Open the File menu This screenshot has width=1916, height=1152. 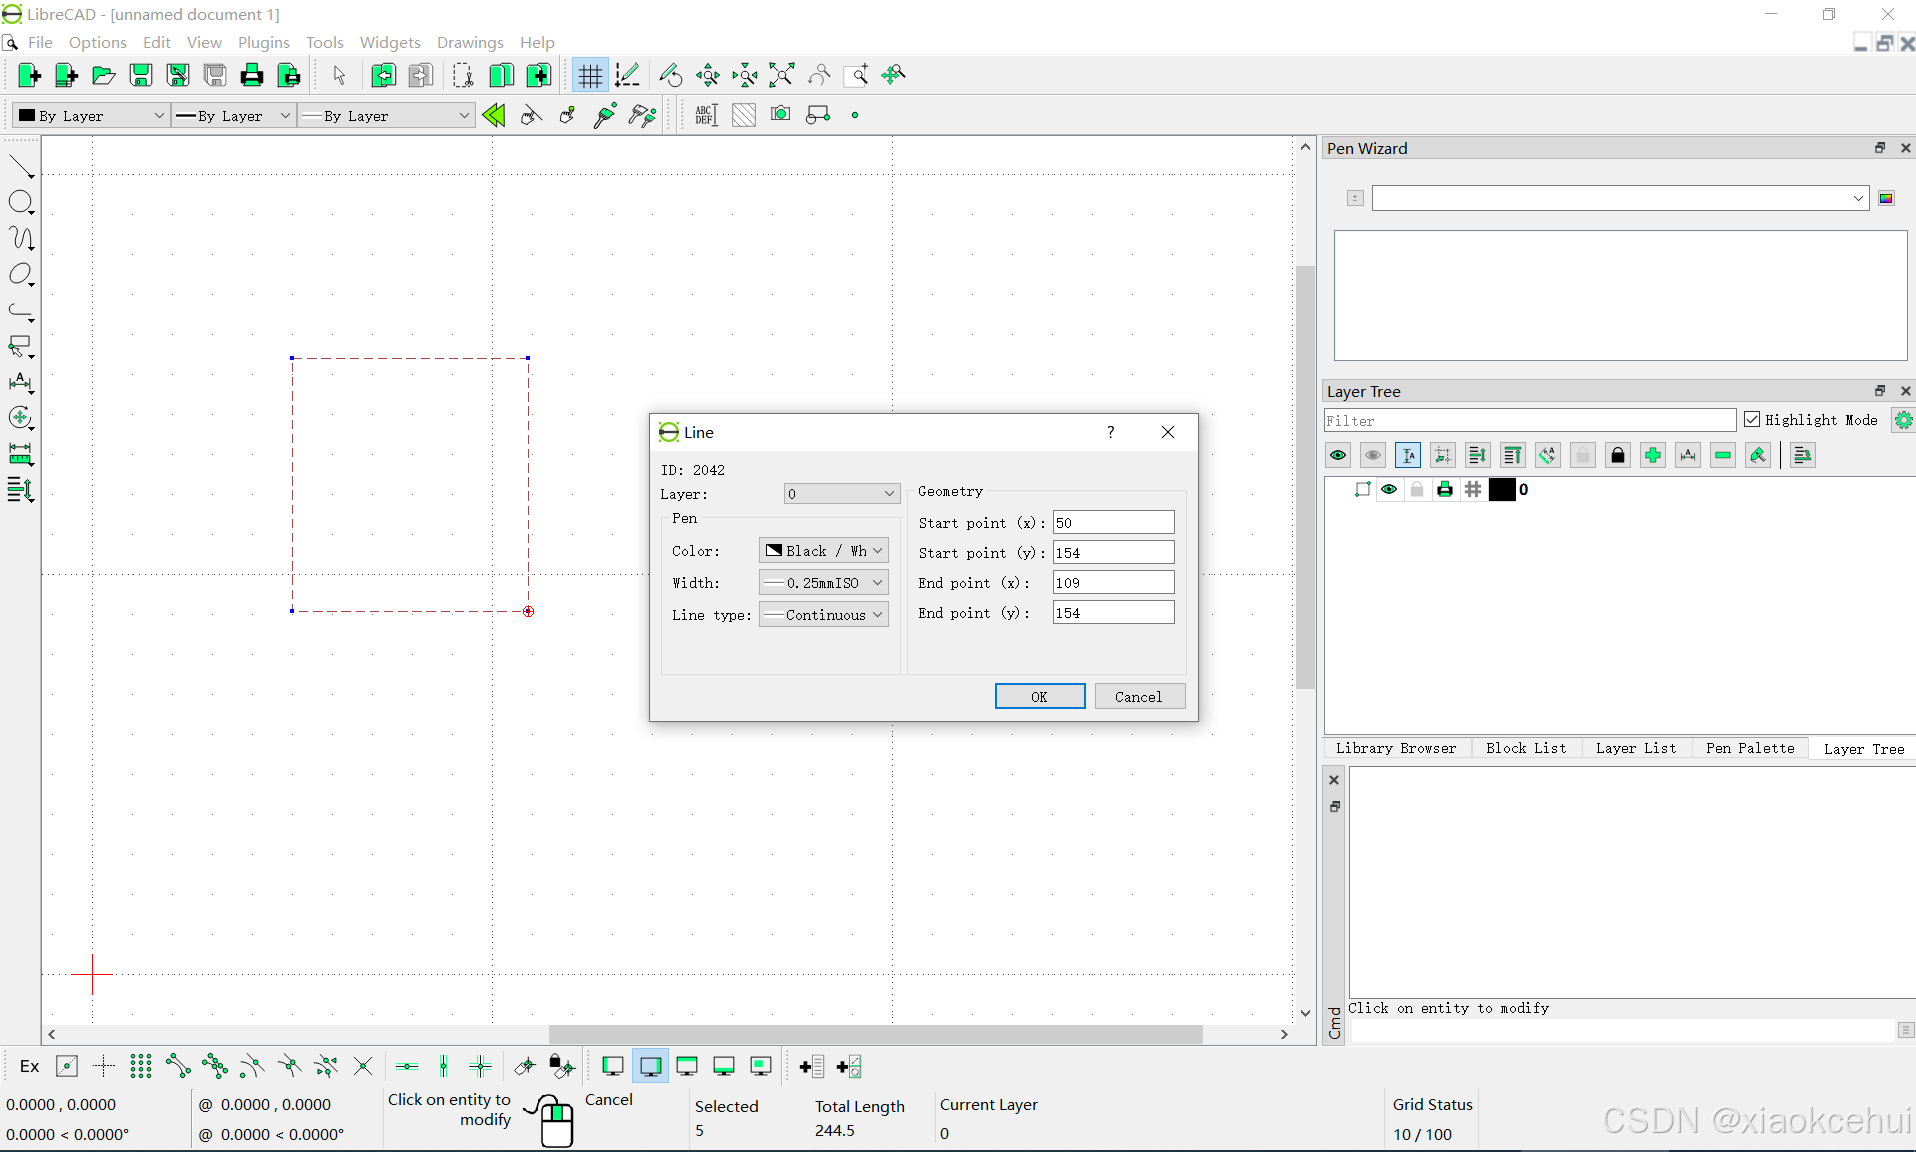click(x=40, y=42)
